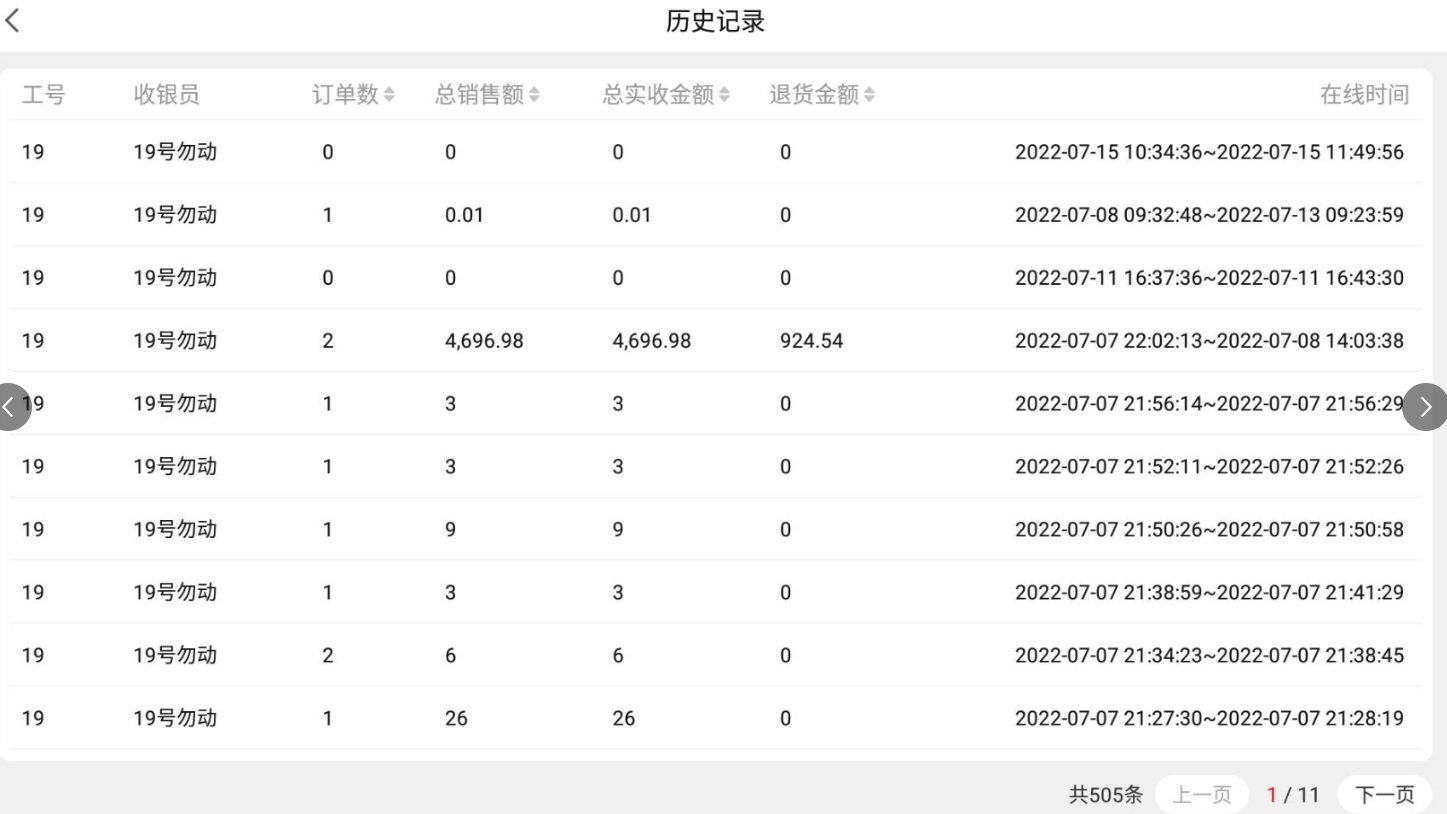Select the row with total sales 26

[456, 718]
